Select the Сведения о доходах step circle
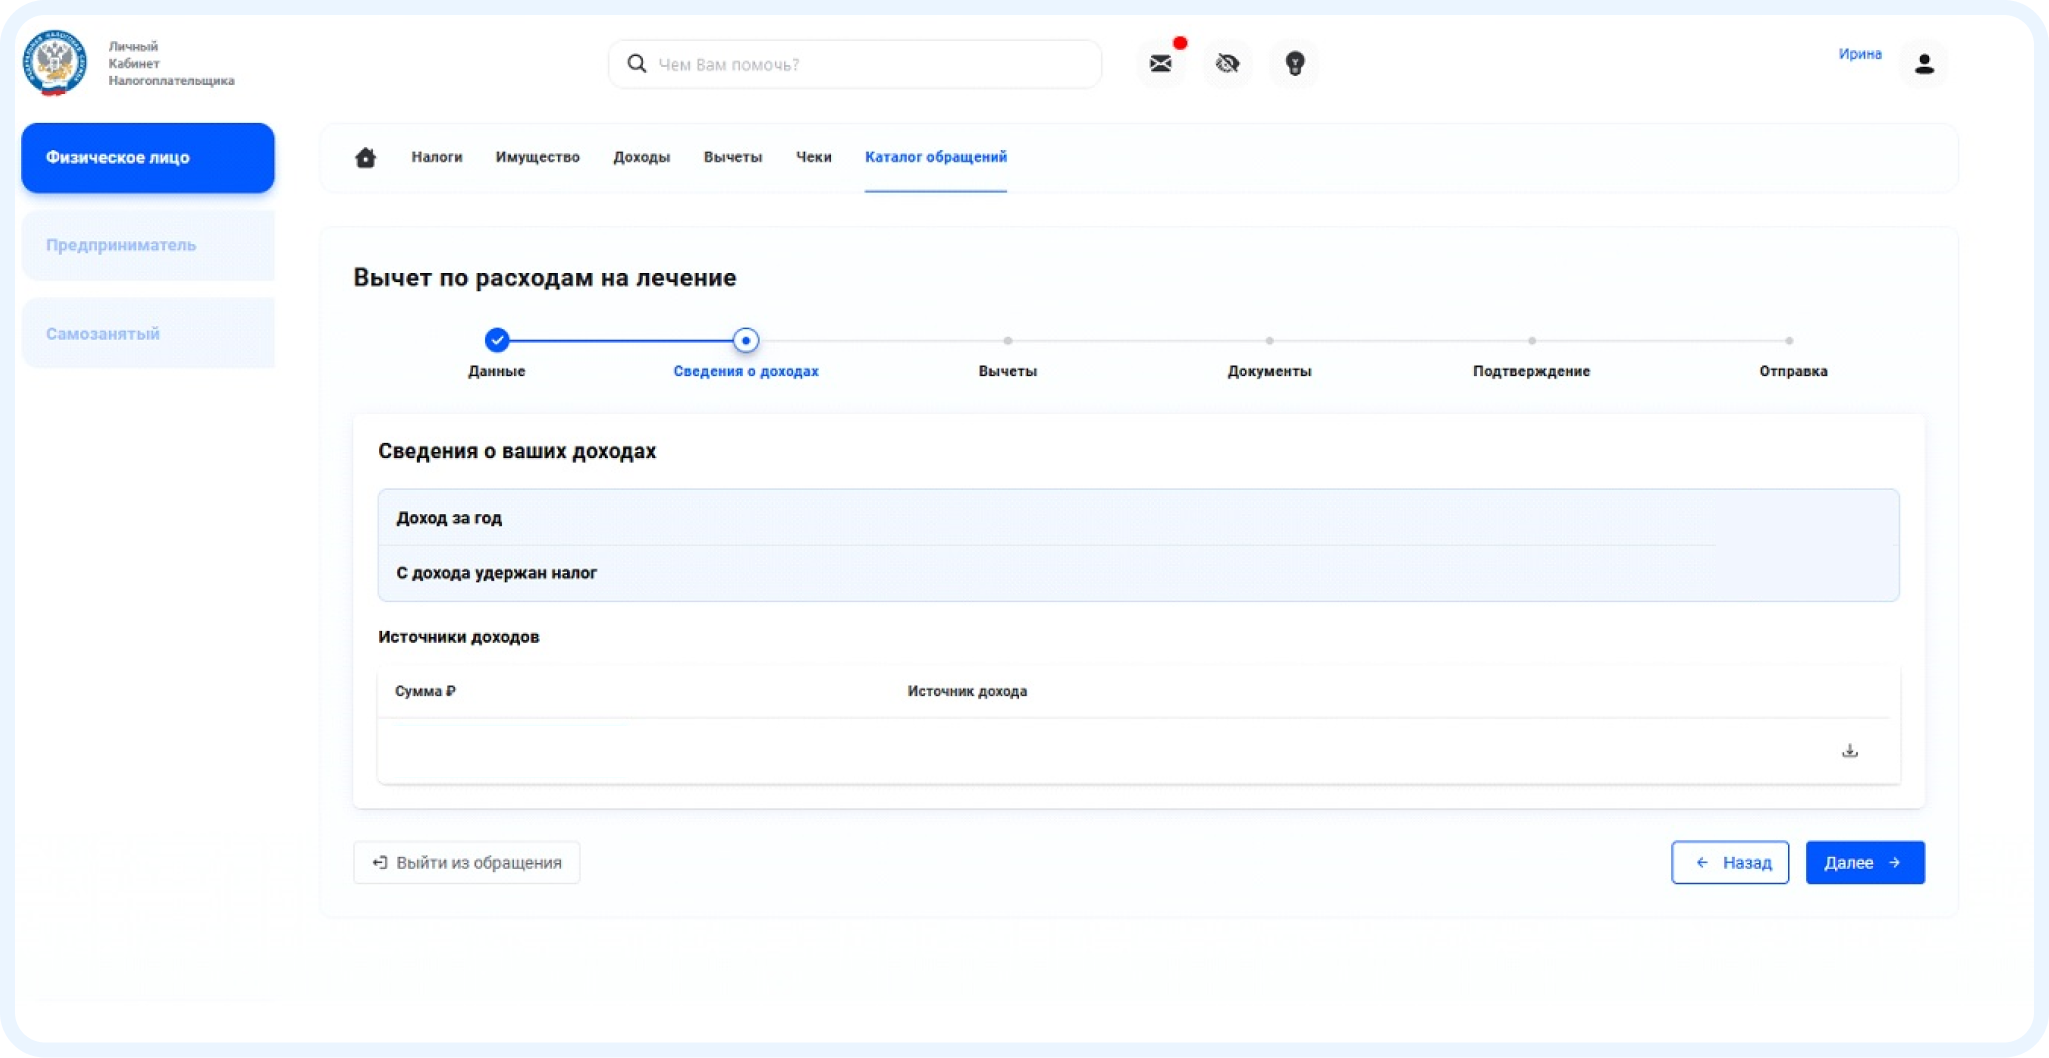2049x1058 pixels. click(745, 340)
